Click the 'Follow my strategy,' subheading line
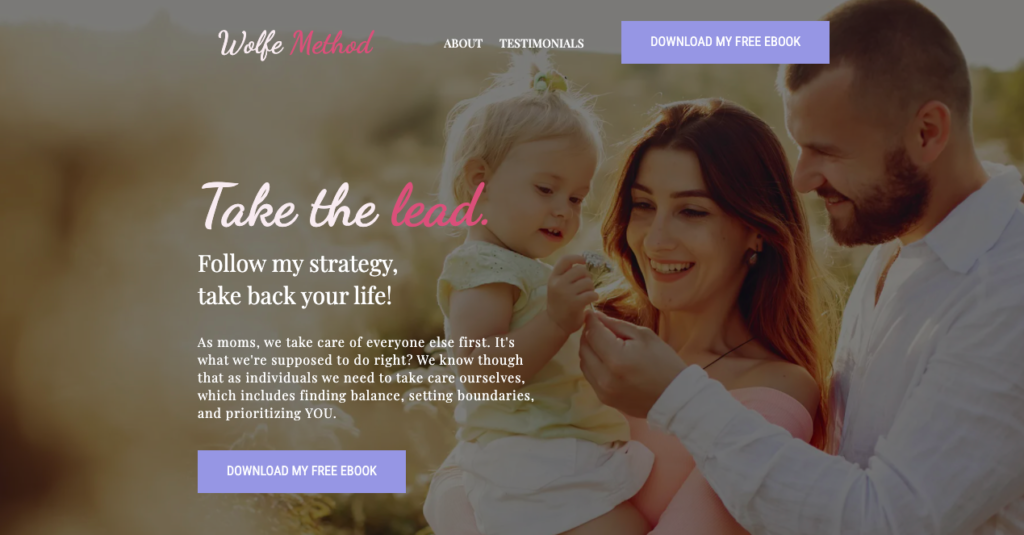This screenshot has height=535, width=1024. coord(298,264)
